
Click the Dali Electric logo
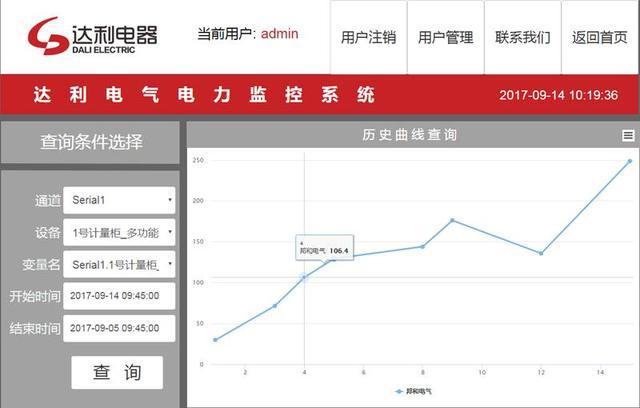[92, 36]
